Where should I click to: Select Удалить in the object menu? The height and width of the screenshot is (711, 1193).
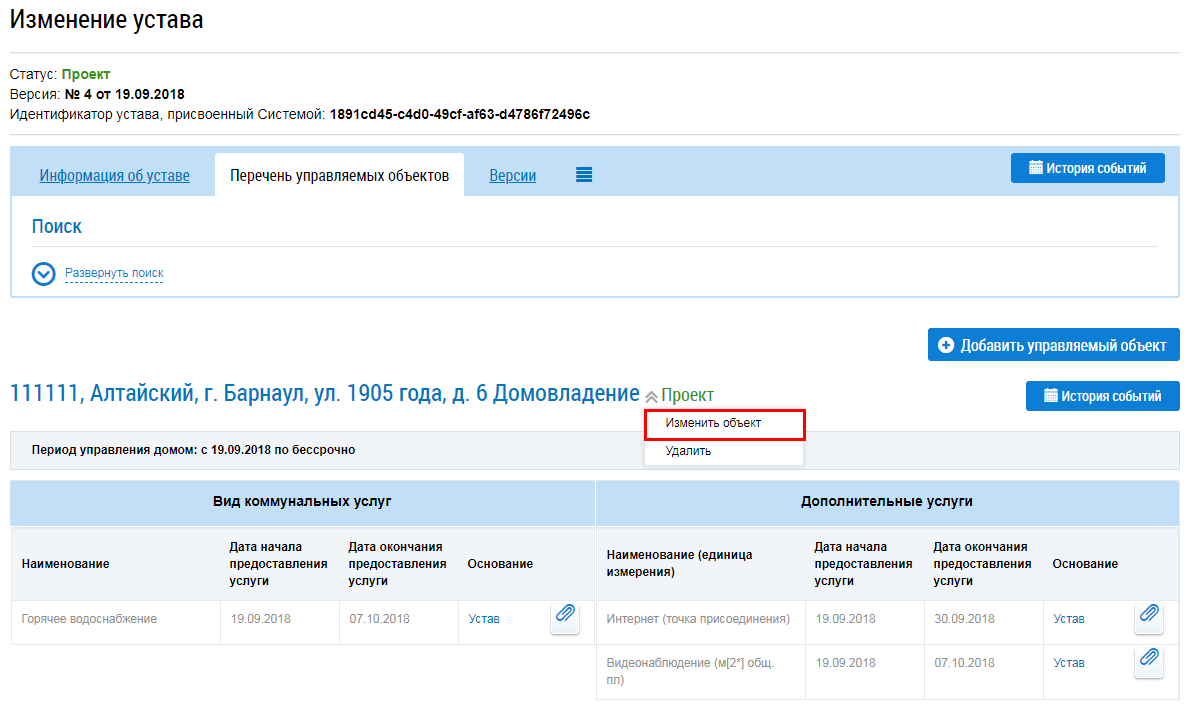coord(688,451)
